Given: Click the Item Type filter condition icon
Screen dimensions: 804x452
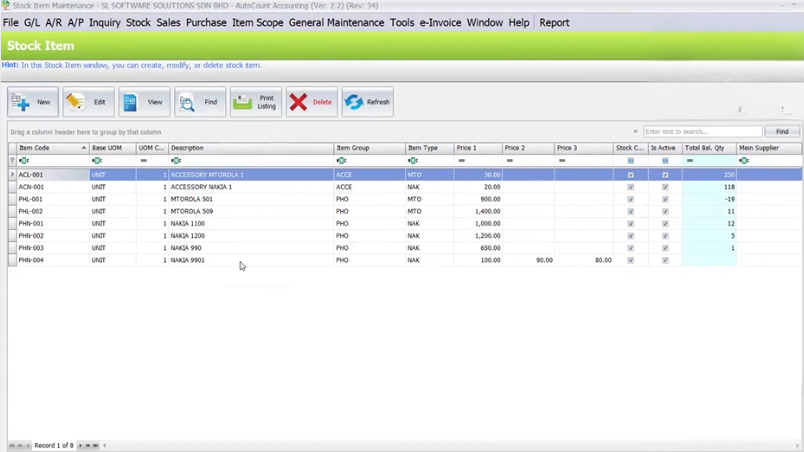Looking at the screenshot, I should (413, 160).
